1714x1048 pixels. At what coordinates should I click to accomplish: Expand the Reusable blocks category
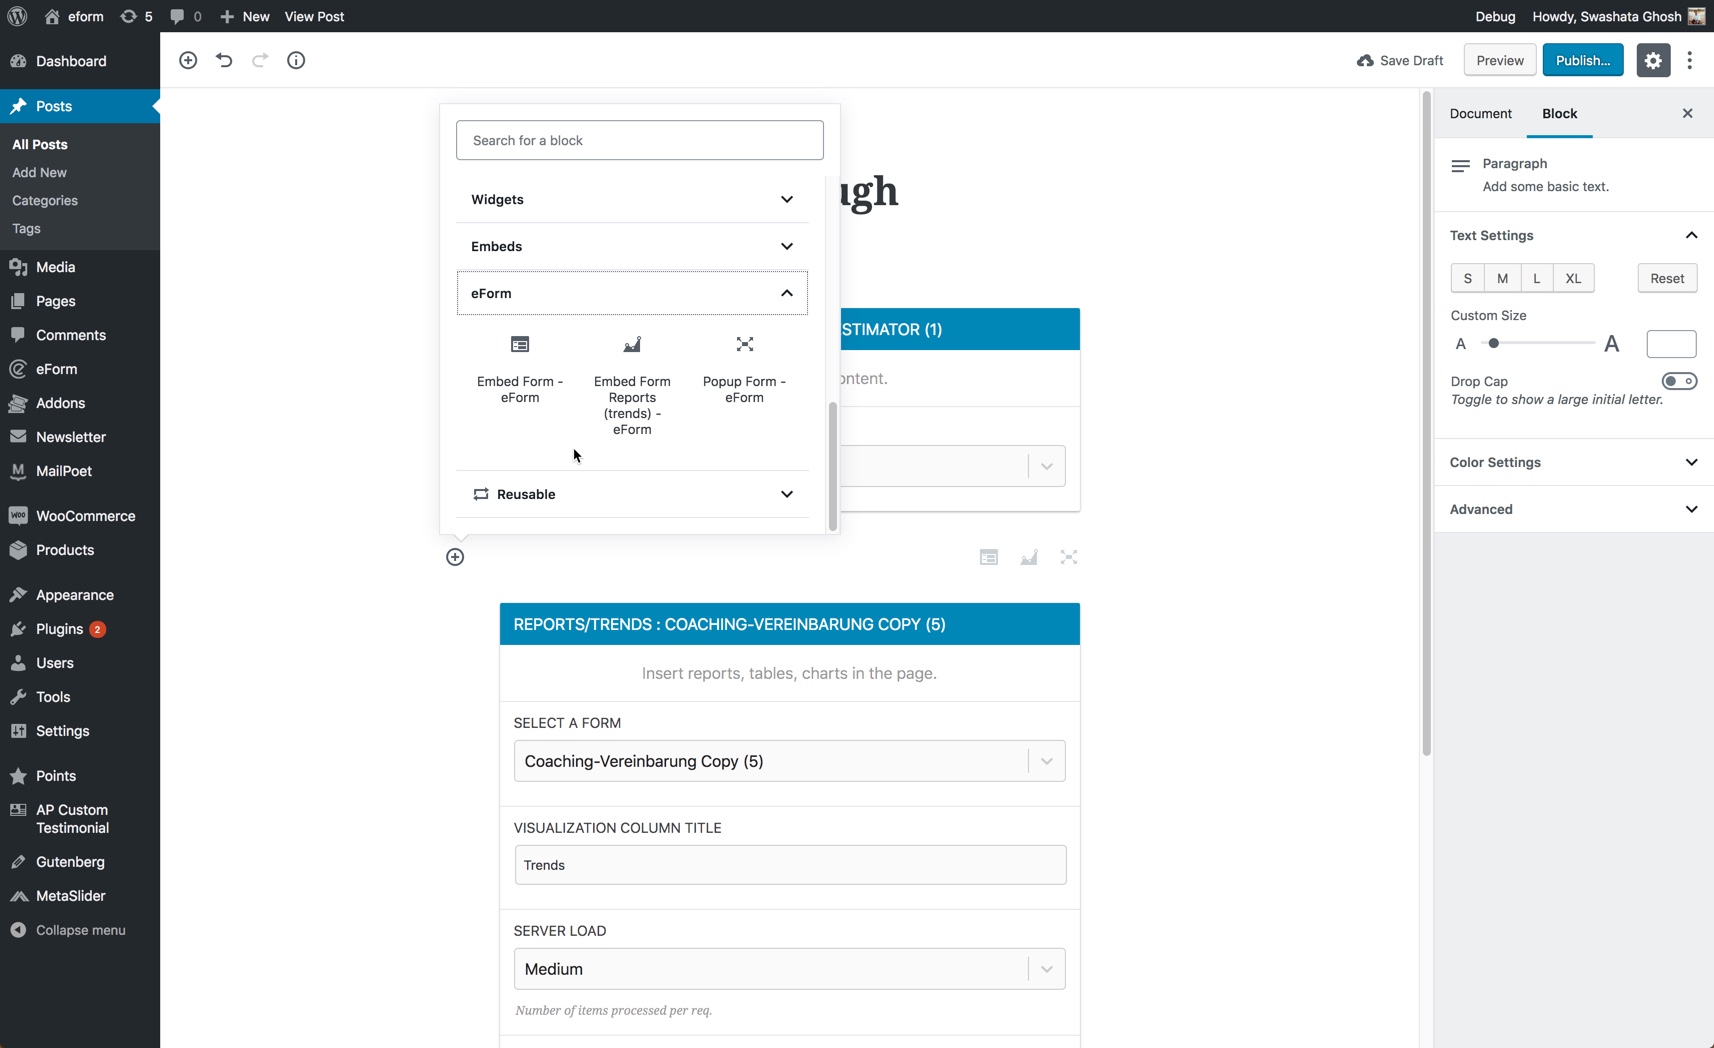point(632,494)
